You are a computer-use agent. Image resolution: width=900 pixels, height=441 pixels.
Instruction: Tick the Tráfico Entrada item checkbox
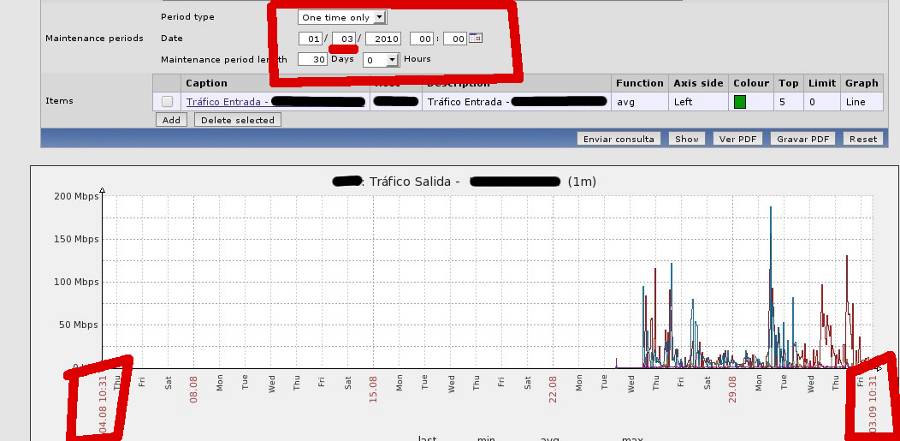pyautogui.click(x=167, y=102)
